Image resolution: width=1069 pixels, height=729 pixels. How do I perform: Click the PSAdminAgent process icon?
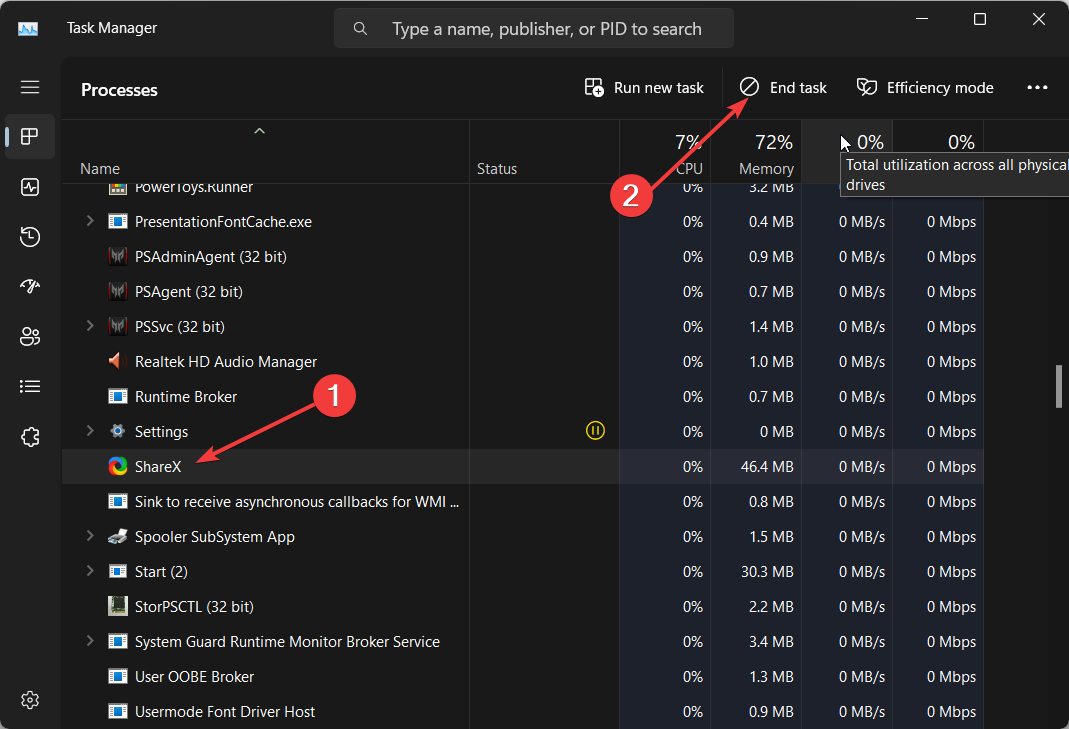point(118,256)
